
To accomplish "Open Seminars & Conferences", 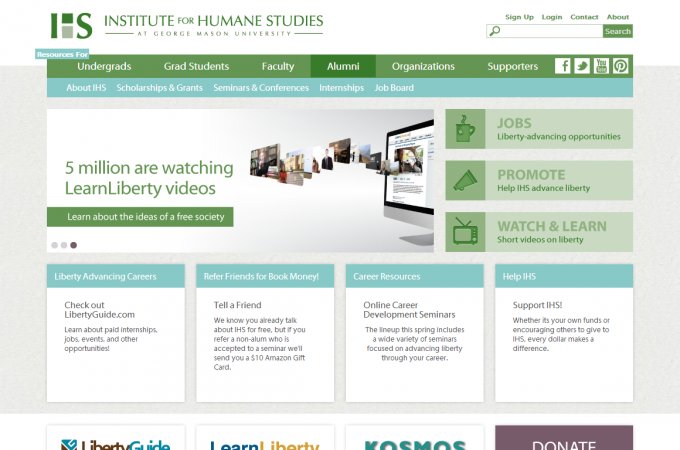I will [261, 88].
